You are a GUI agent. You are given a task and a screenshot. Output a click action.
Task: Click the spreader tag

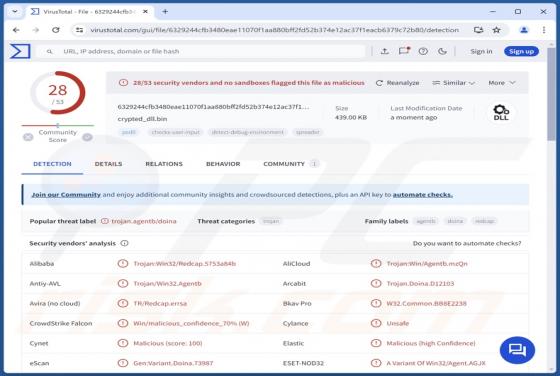point(308,132)
